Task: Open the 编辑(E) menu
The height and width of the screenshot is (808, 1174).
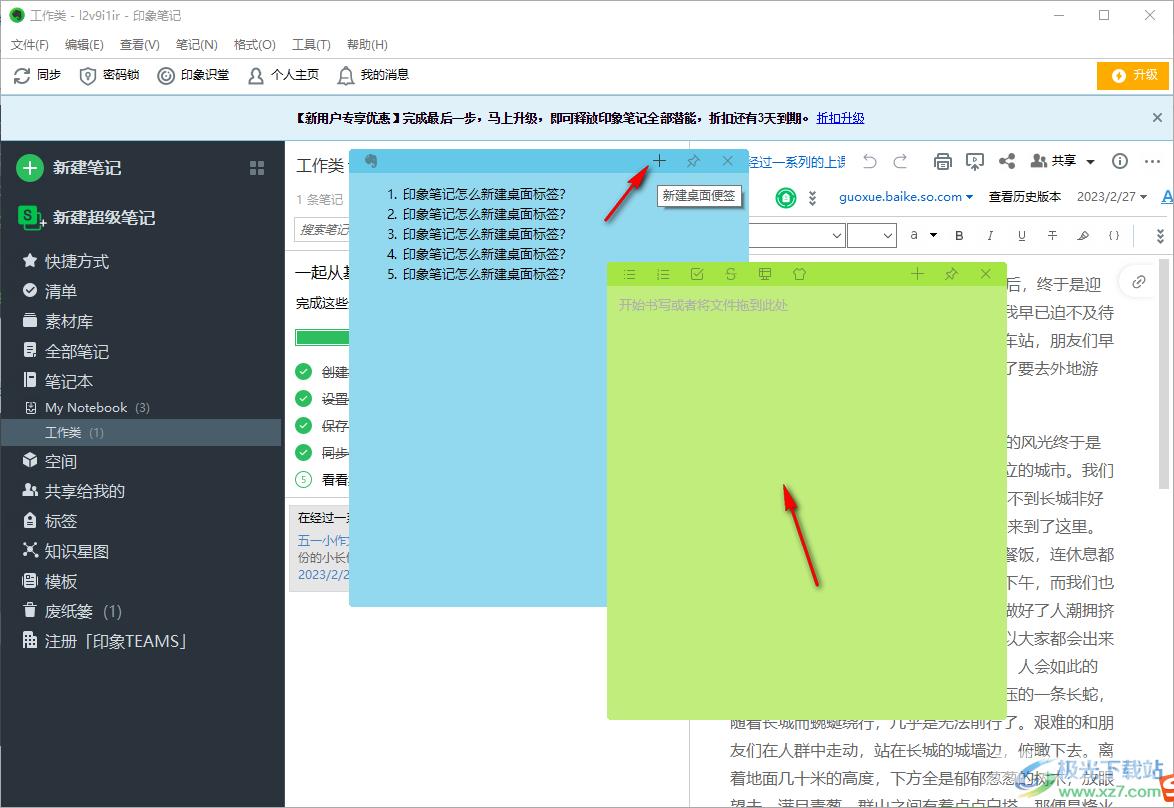Action: (84, 44)
